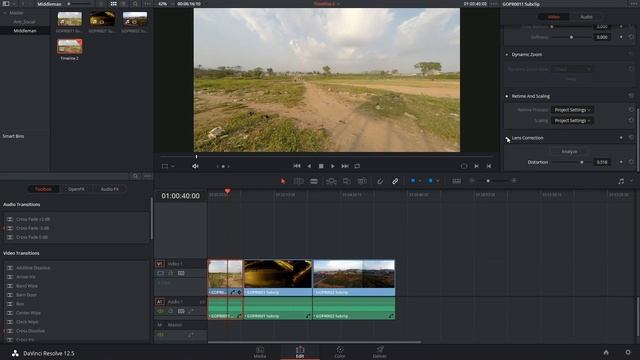Go to last clip icon in viewer
The height and width of the screenshot is (360, 640).
(x=489, y=166)
